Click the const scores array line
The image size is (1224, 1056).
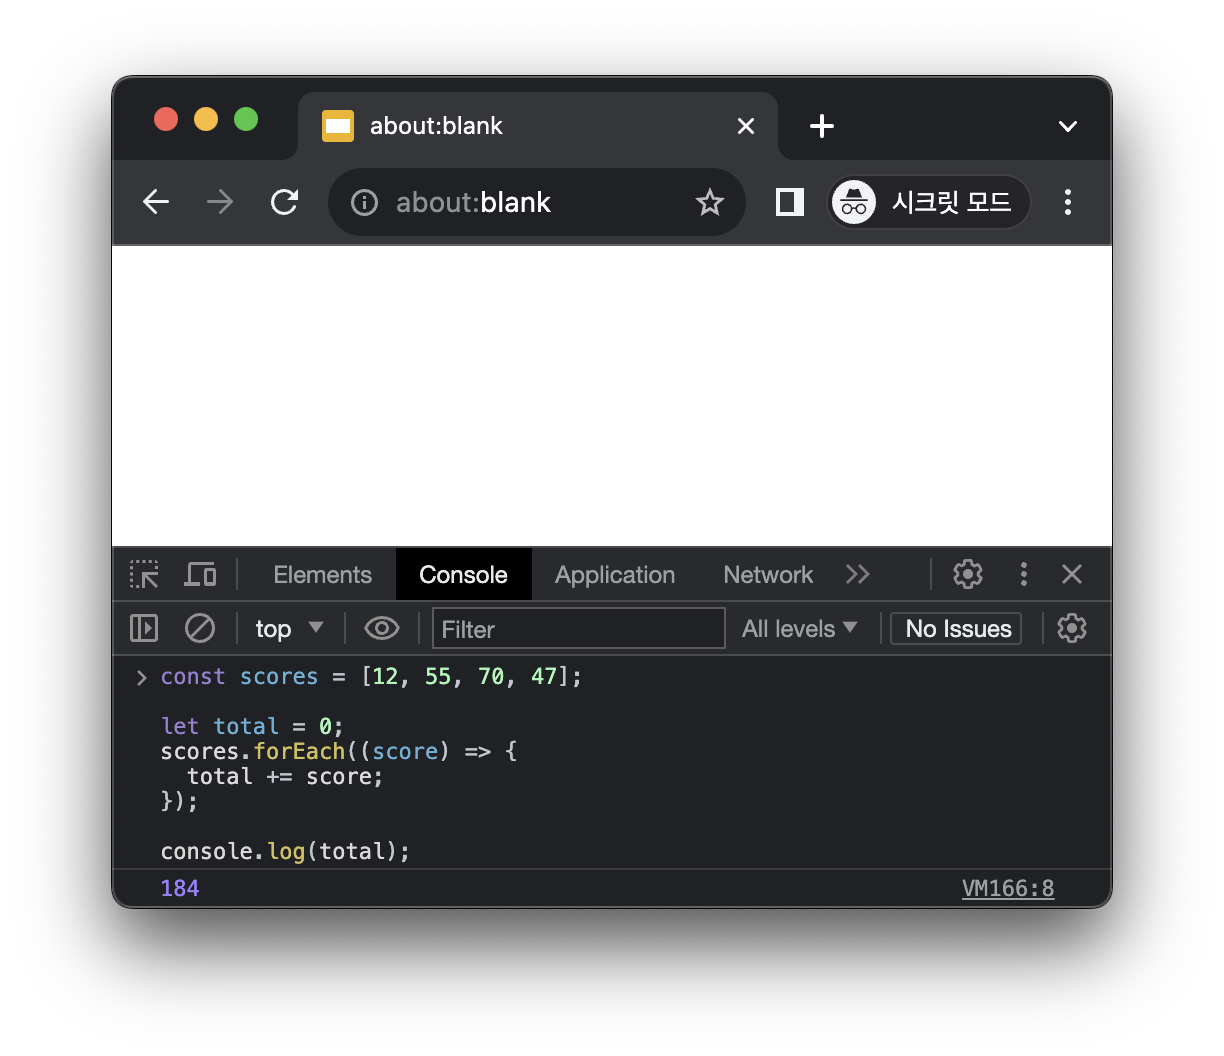pos(371,677)
